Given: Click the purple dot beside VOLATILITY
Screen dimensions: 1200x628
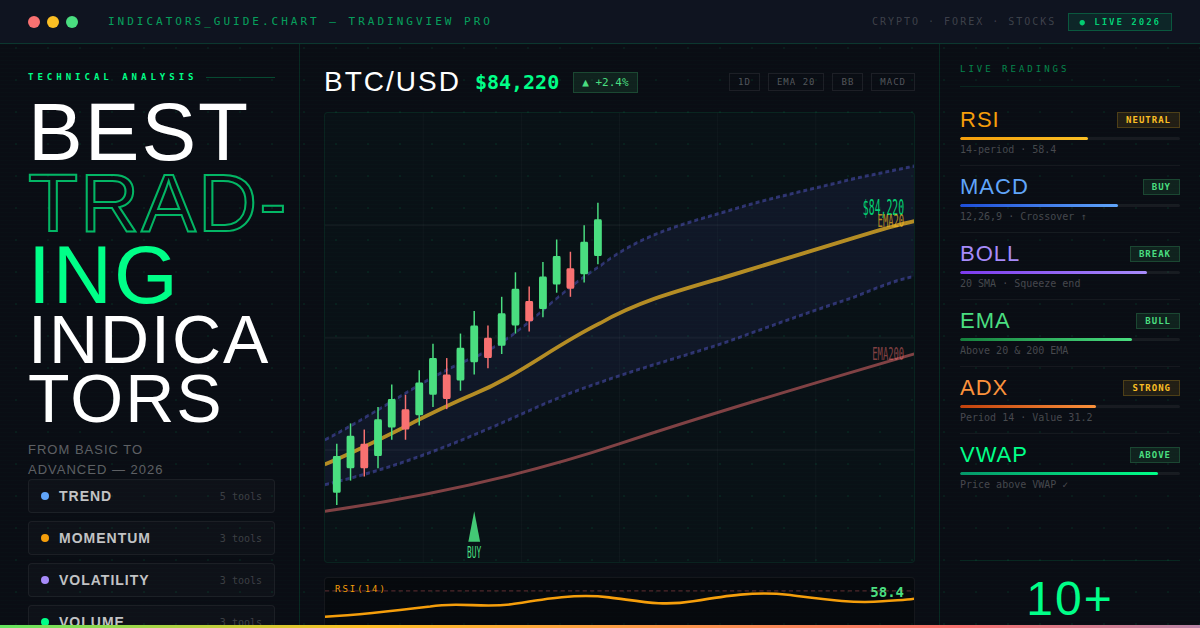Looking at the screenshot, I should (x=45, y=580).
